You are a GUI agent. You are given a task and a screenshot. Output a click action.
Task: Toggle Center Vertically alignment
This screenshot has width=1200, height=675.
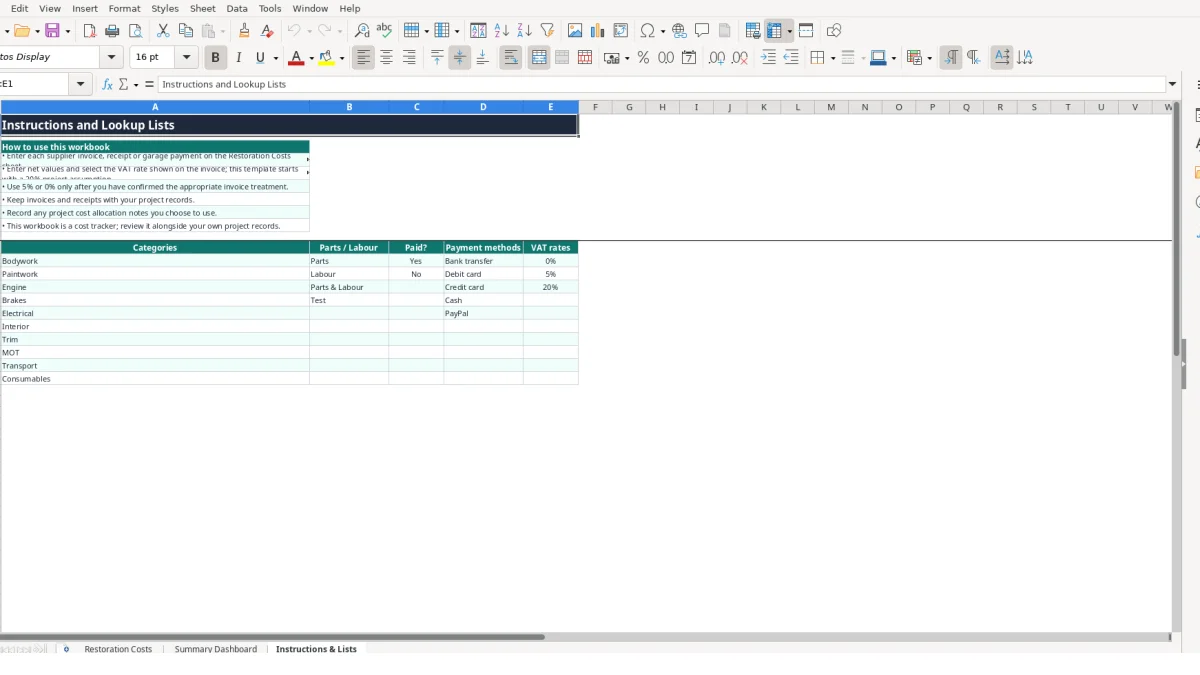point(460,58)
